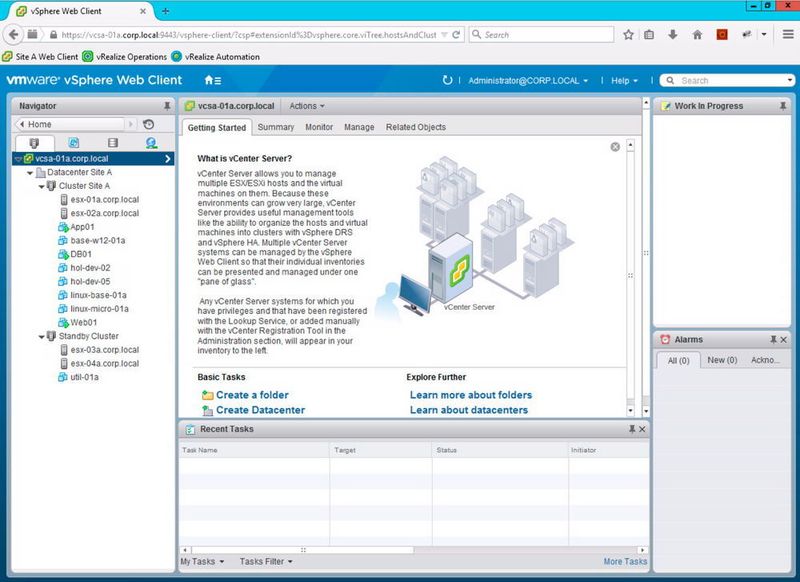Open the bookmarks list icon
The width and height of the screenshot is (800, 582).
[x=649, y=35]
